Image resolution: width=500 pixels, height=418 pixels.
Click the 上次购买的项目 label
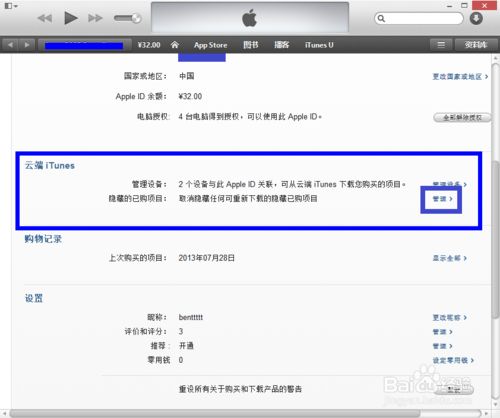point(138,258)
